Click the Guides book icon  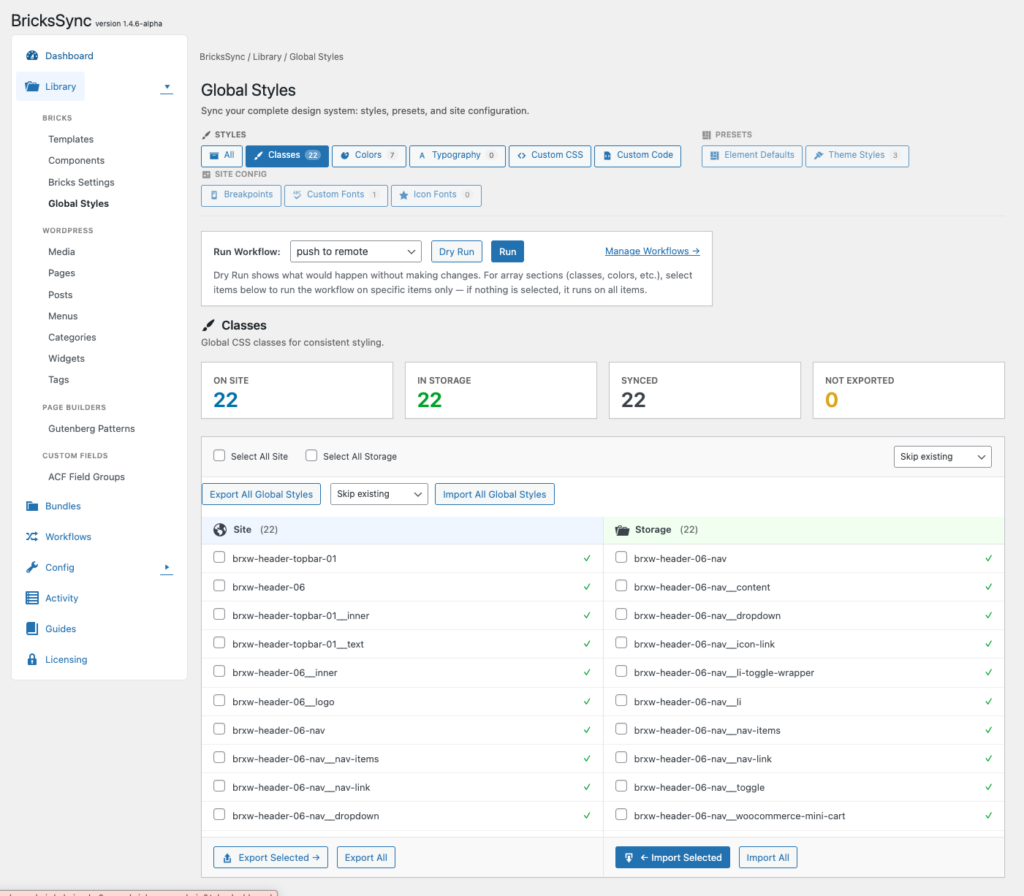pos(32,629)
